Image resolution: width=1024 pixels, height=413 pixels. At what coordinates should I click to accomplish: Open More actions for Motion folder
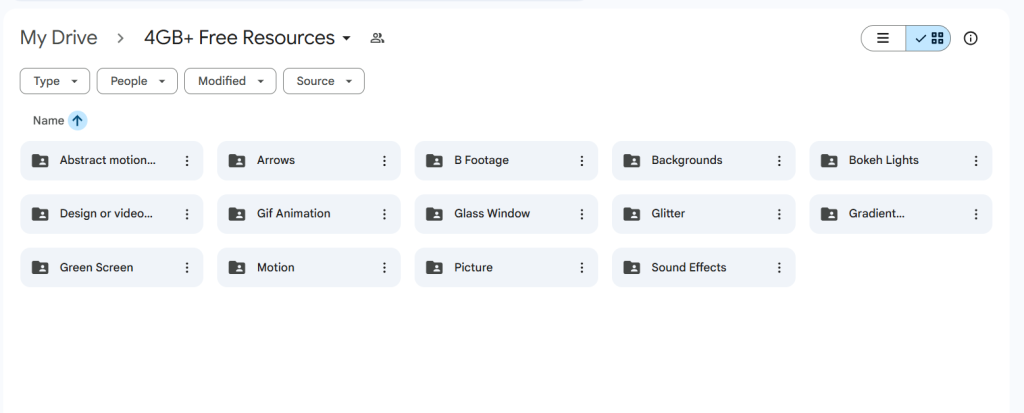click(x=385, y=268)
